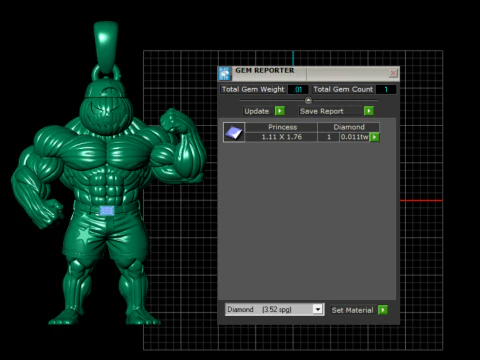The image size is (480, 360).
Task: Click the 1.11 X 1.76 size cell
Action: pos(282,137)
